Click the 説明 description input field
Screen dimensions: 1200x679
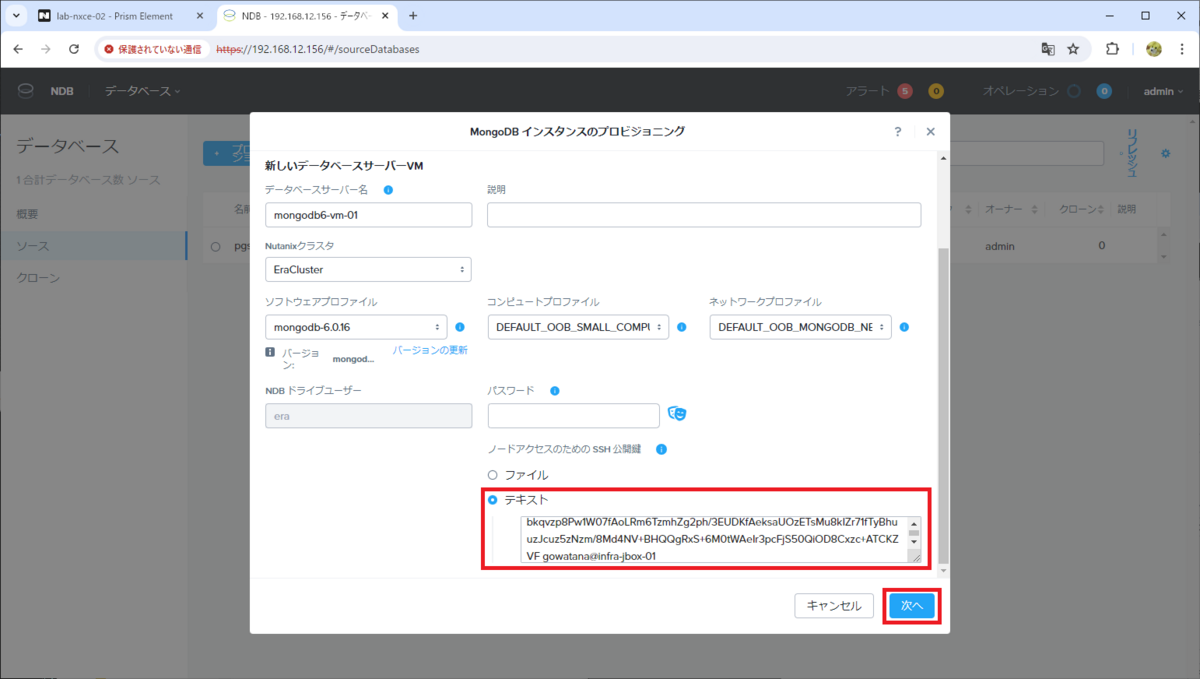click(704, 215)
